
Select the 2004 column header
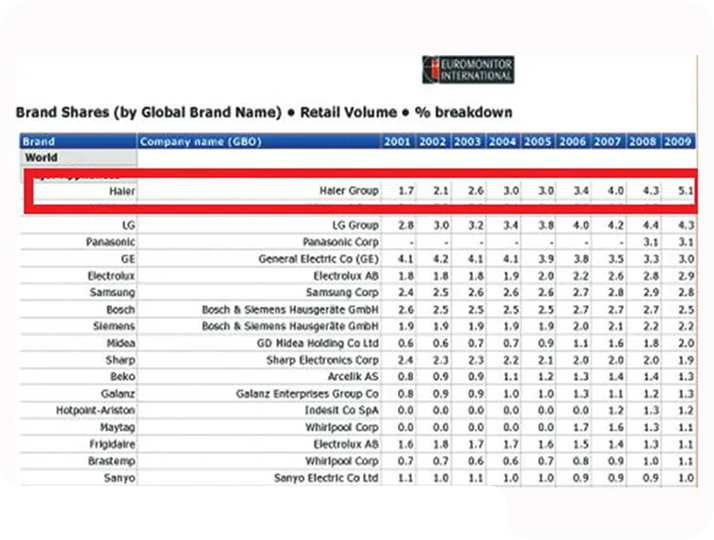pyautogui.click(x=503, y=141)
